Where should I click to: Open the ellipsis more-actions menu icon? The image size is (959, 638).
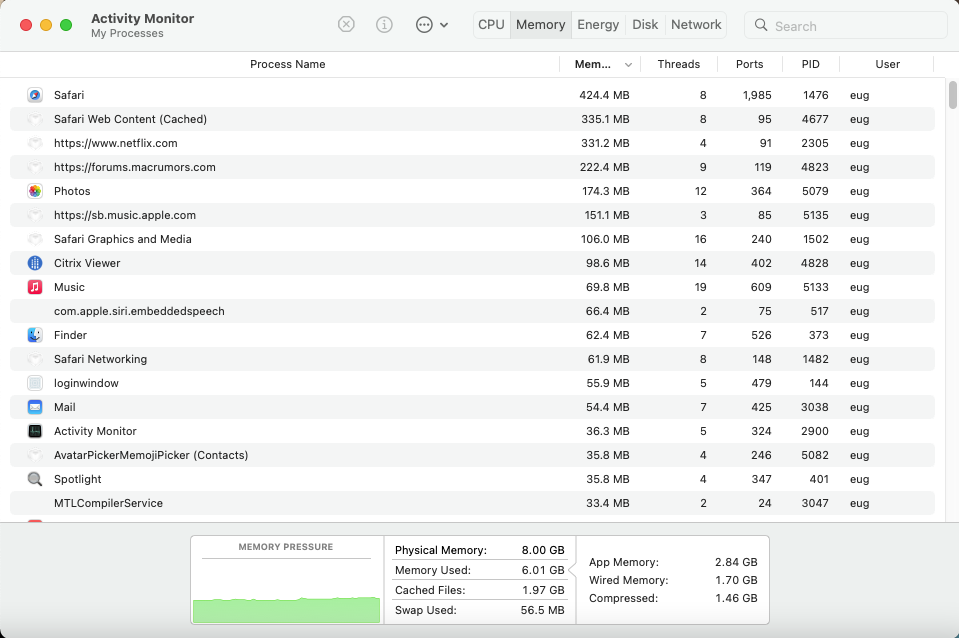pyautogui.click(x=424, y=24)
